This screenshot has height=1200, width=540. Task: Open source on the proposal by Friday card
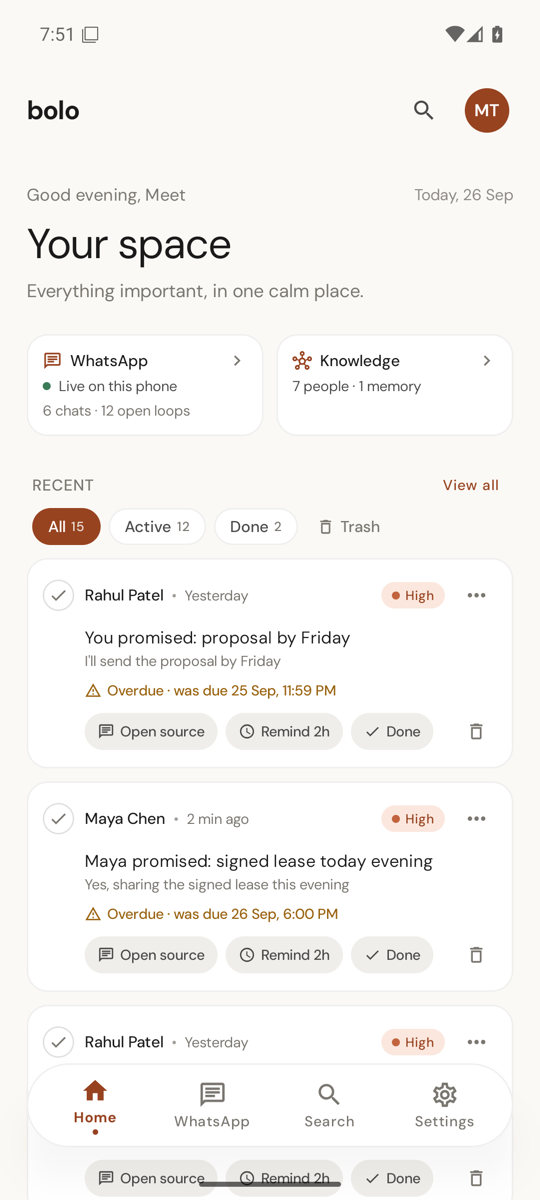tap(151, 731)
